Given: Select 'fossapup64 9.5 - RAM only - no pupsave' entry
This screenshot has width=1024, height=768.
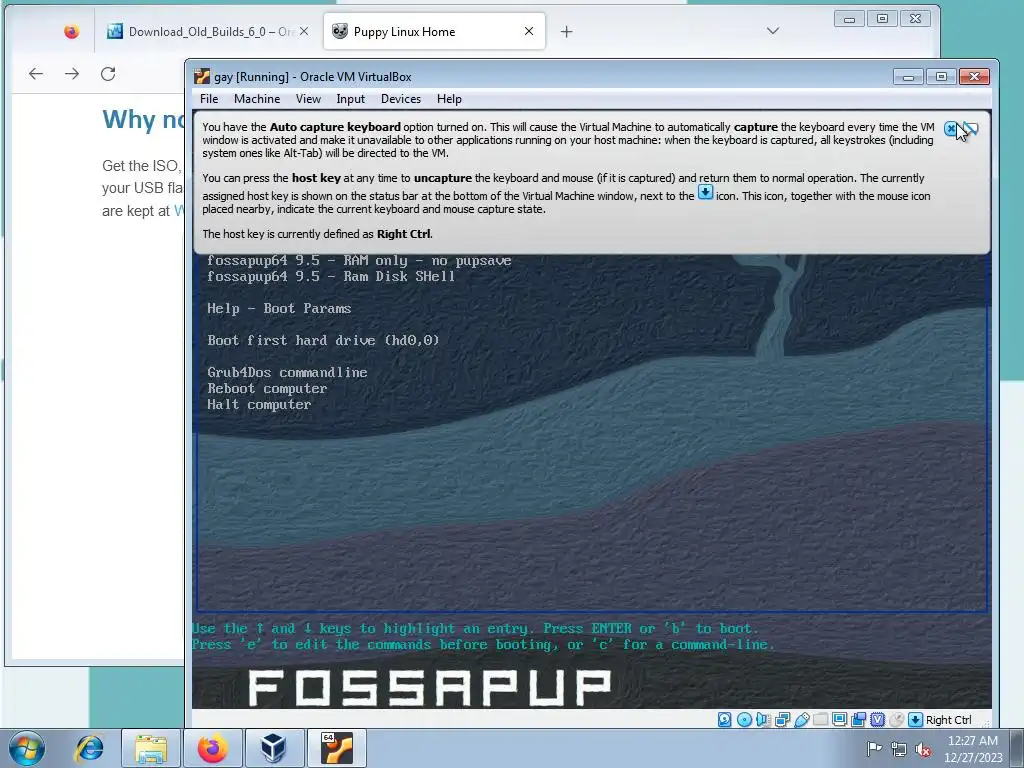Looking at the screenshot, I should tap(359, 261).
